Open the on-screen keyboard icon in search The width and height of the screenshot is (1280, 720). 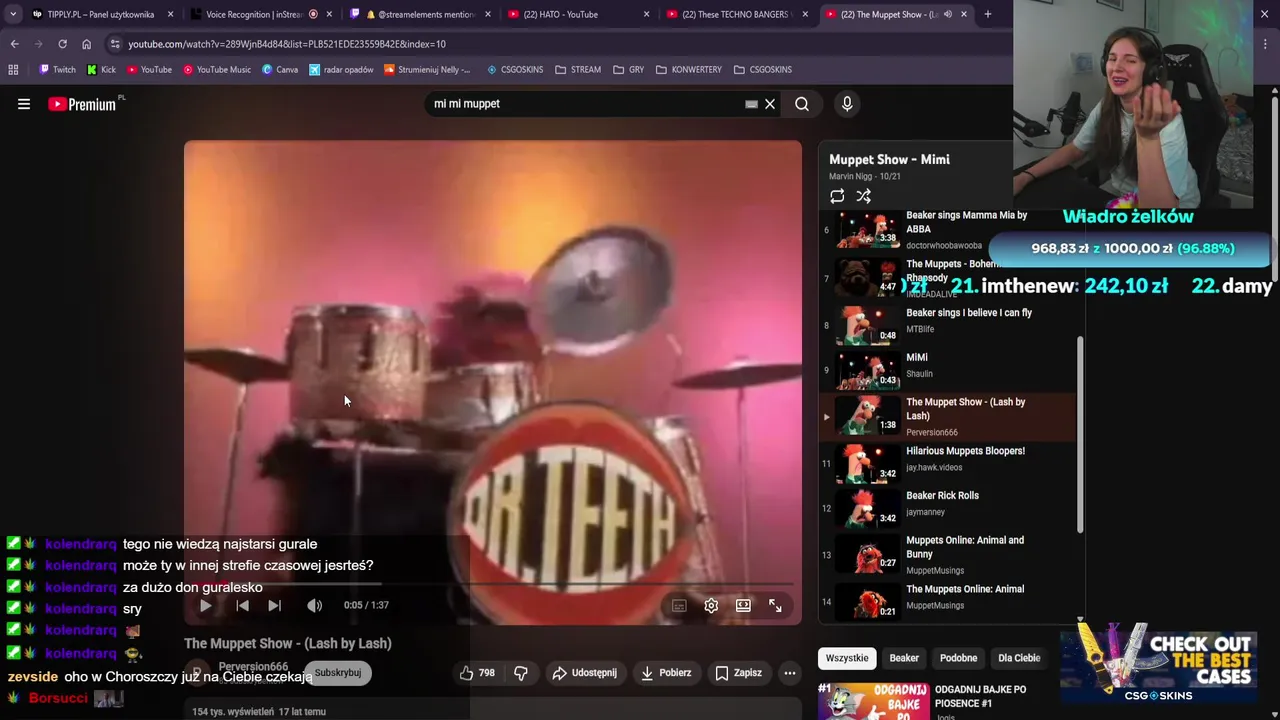coord(751,104)
